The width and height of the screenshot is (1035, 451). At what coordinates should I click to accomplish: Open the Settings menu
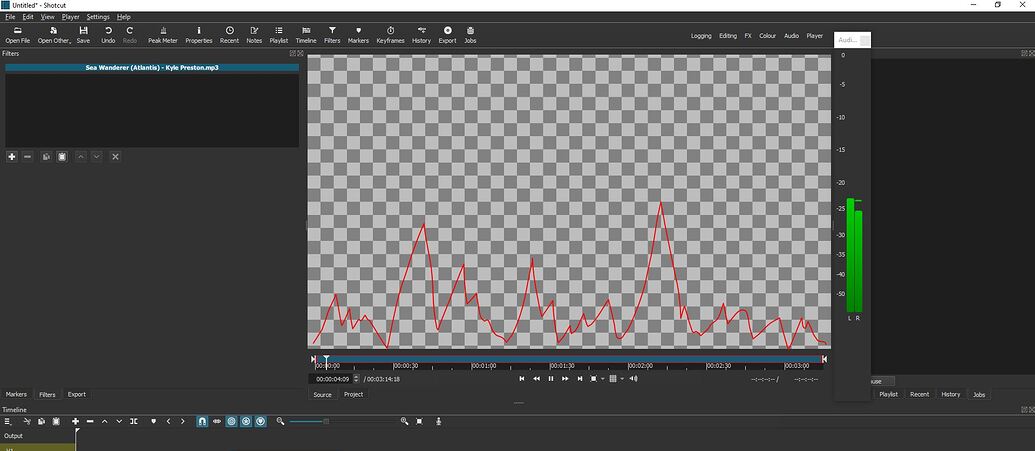[x=98, y=17]
